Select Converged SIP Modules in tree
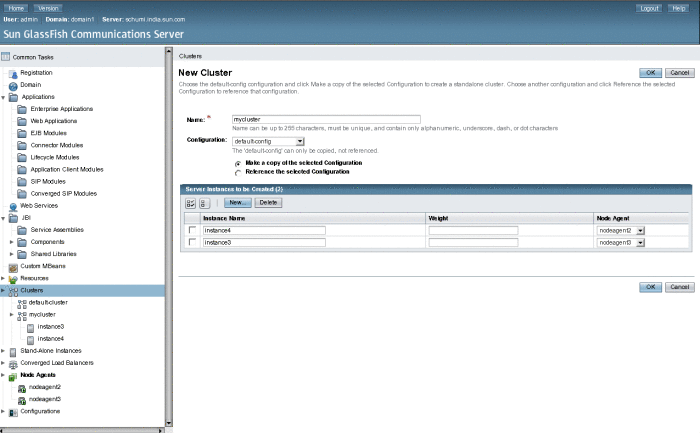This screenshot has width=700, height=433. [63, 193]
